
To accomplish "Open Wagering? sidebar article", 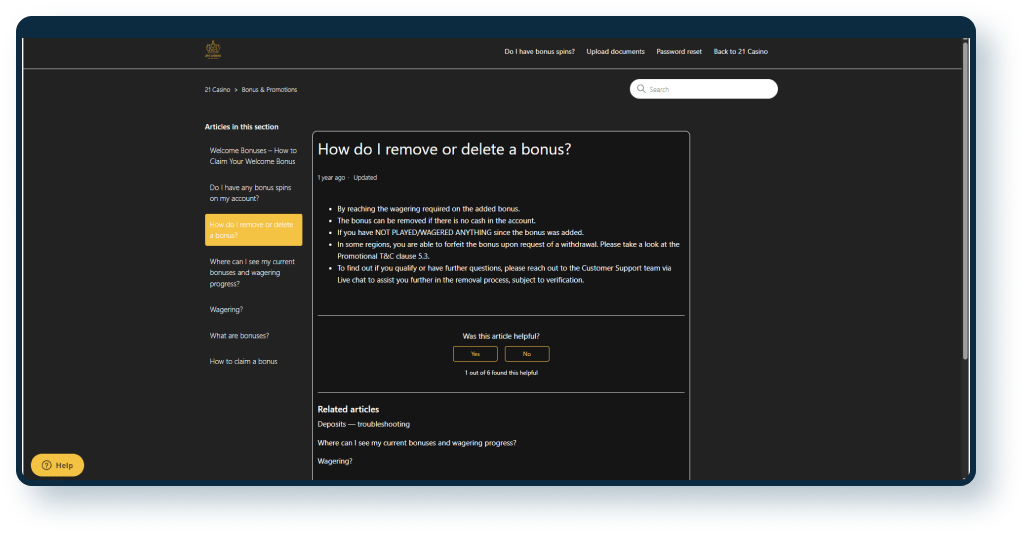I will [x=226, y=309].
